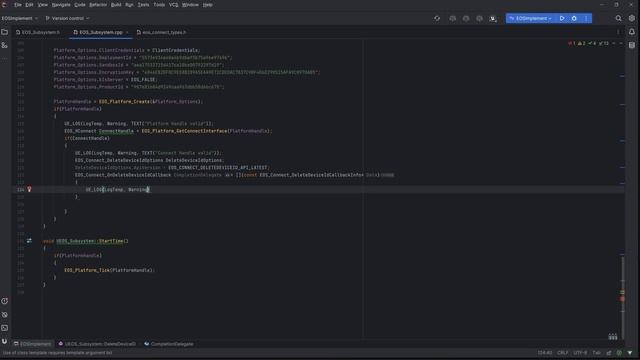Image resolution: width=640 pixels, height=360 pixels.
Task: Open the Unit Tests sidebar icon above Terminal
Action: 4,315
